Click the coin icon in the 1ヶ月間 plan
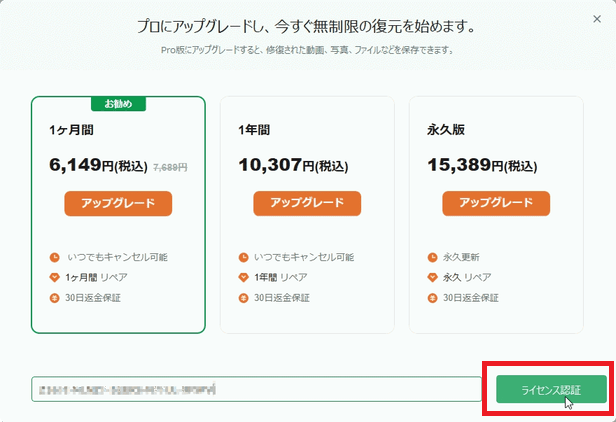This screenshot has width=616, height=422. (x=55, y=297)
